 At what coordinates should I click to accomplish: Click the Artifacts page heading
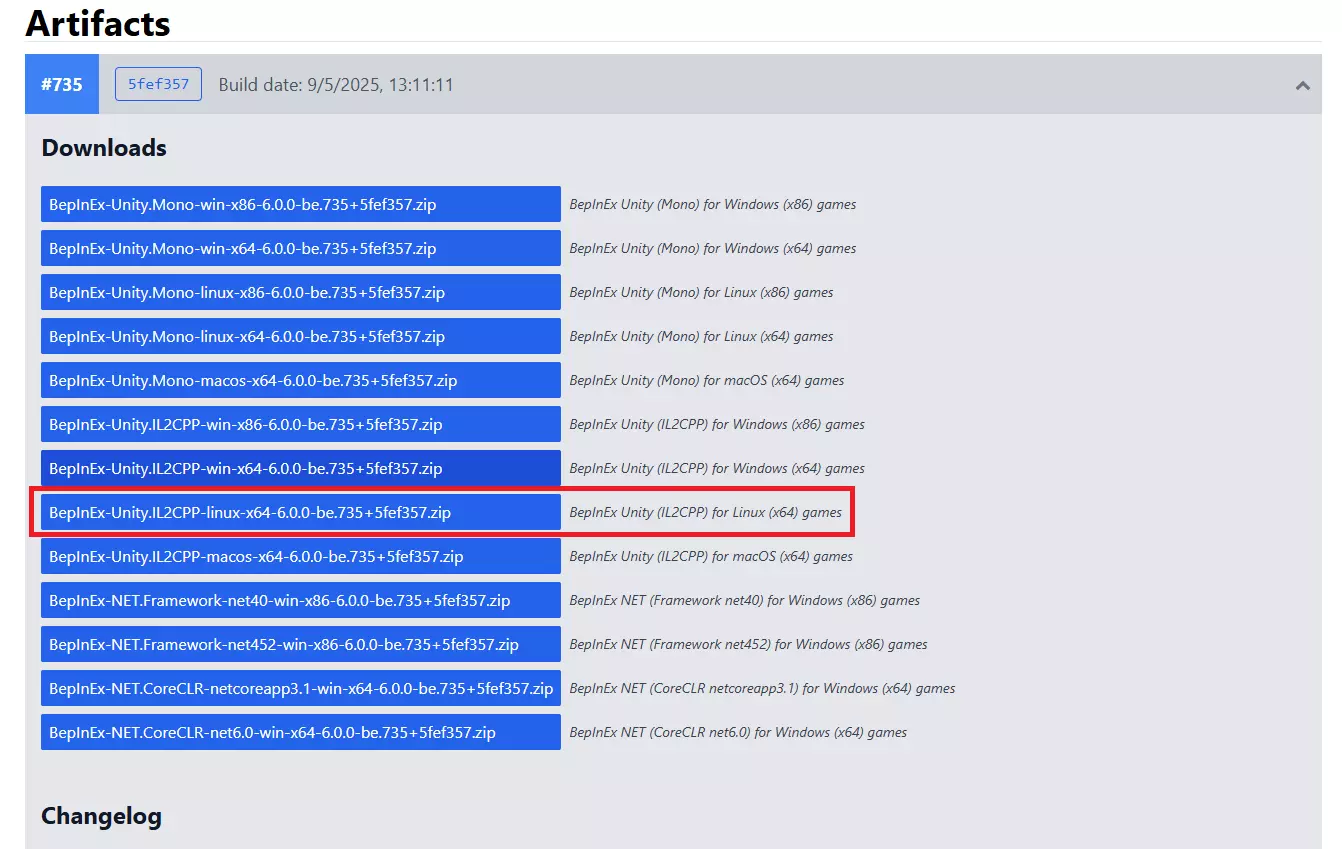point(98,23)
